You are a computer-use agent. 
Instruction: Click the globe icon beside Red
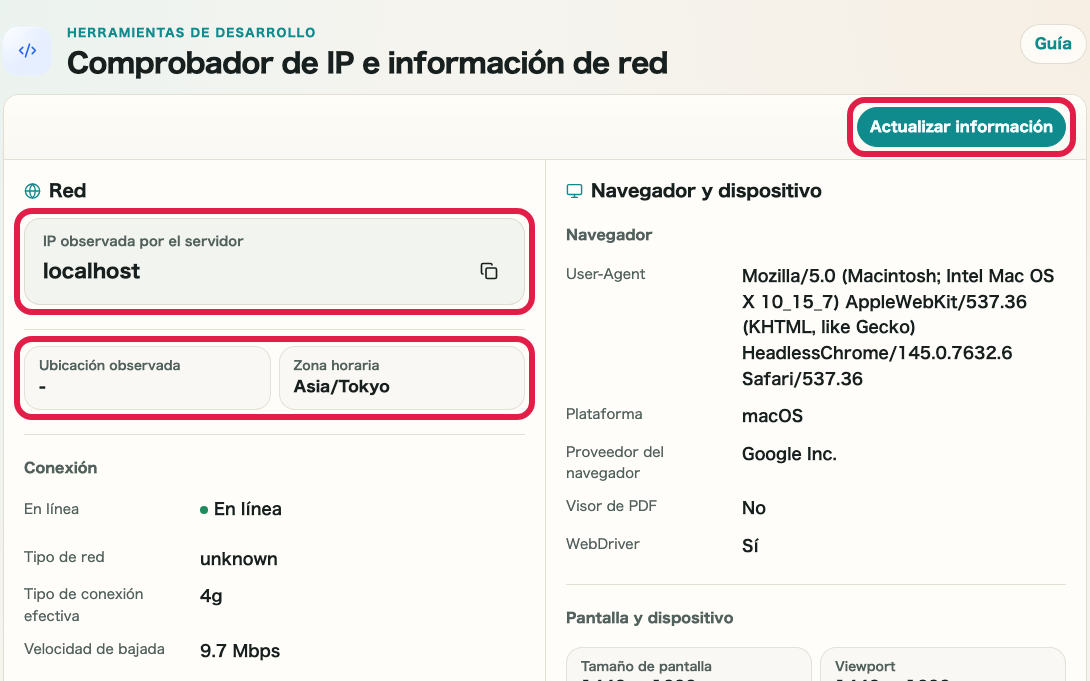click(x=32, y=191)
